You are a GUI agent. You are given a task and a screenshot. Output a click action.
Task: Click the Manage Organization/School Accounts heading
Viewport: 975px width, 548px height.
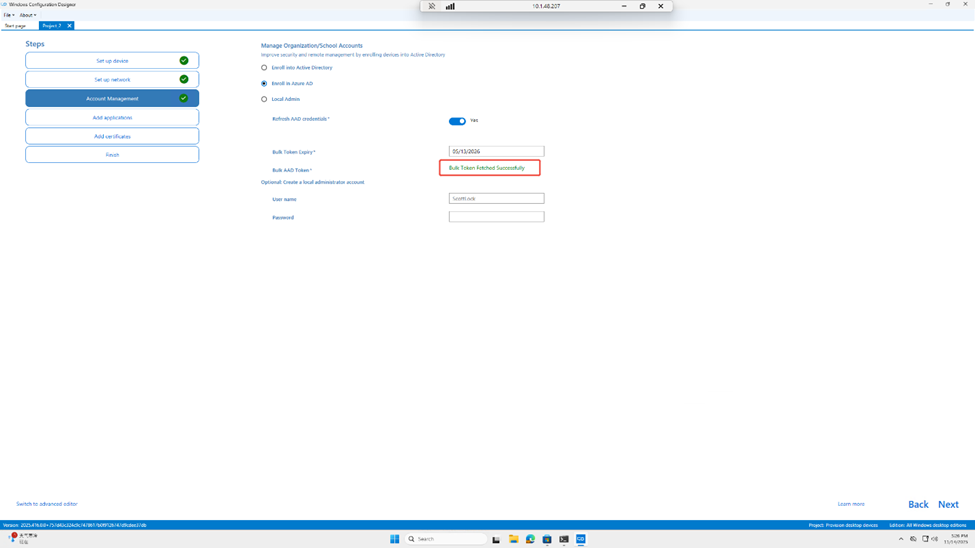pos(312,45)
